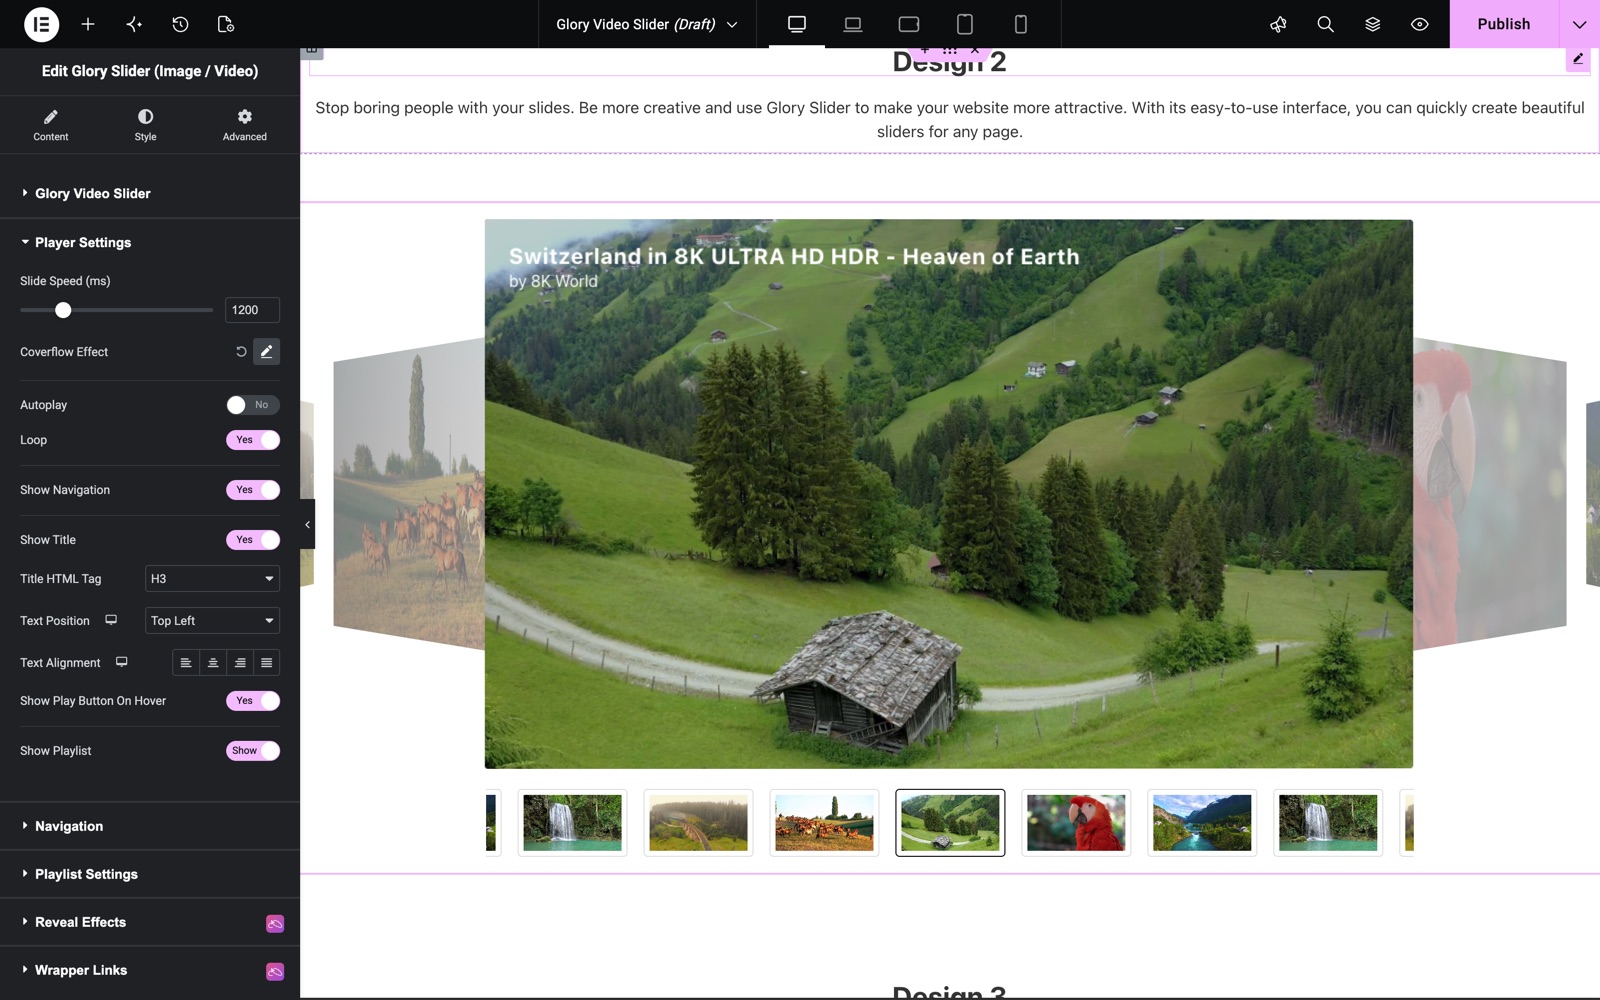Screen dimensions: 1600x1000
Task: Edit Coverflow Effect with pencil icon
Action: coord(266,352)
